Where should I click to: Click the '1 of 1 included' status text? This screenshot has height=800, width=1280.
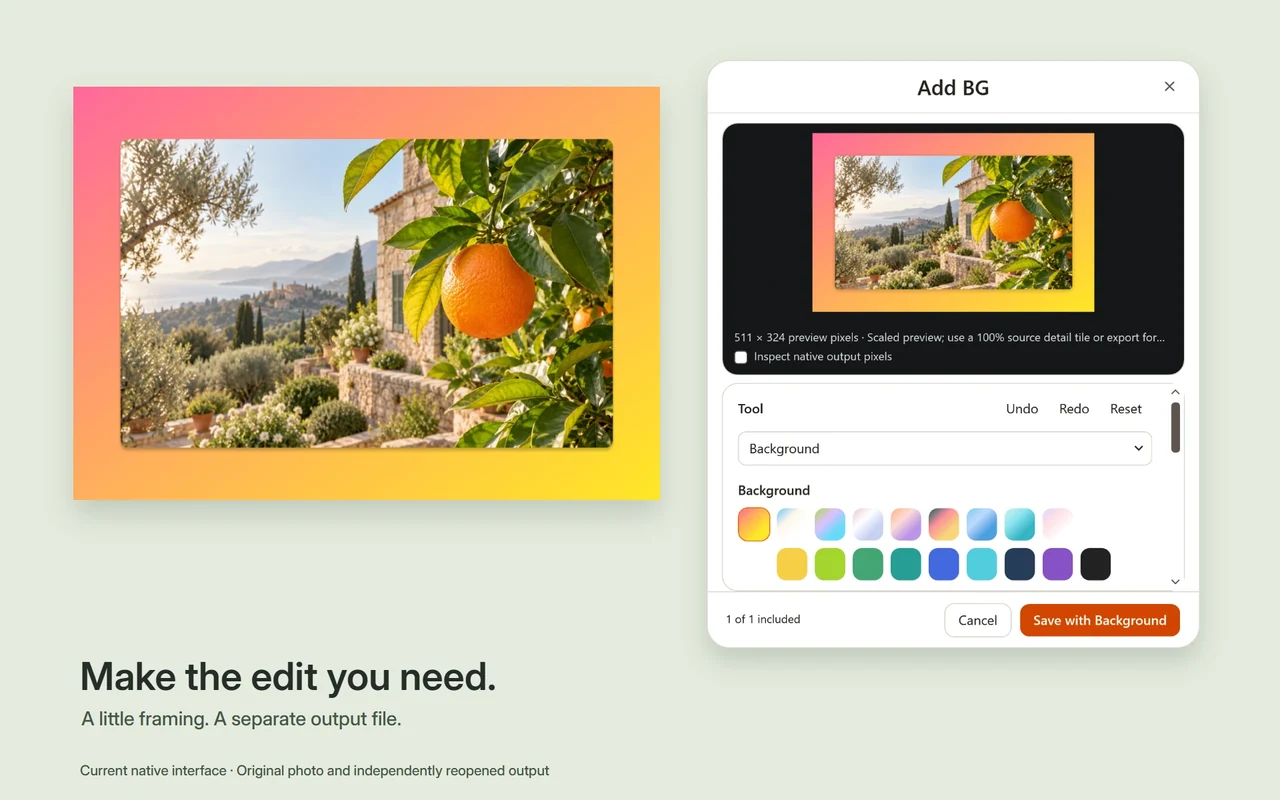point(763,620)
